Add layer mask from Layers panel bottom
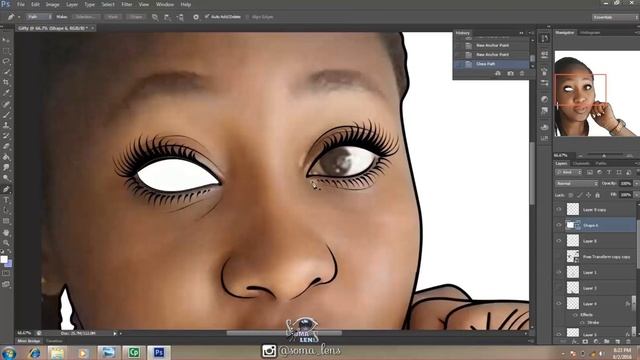Viewport: 640px width, 360px height. click(x=585, y=341)
